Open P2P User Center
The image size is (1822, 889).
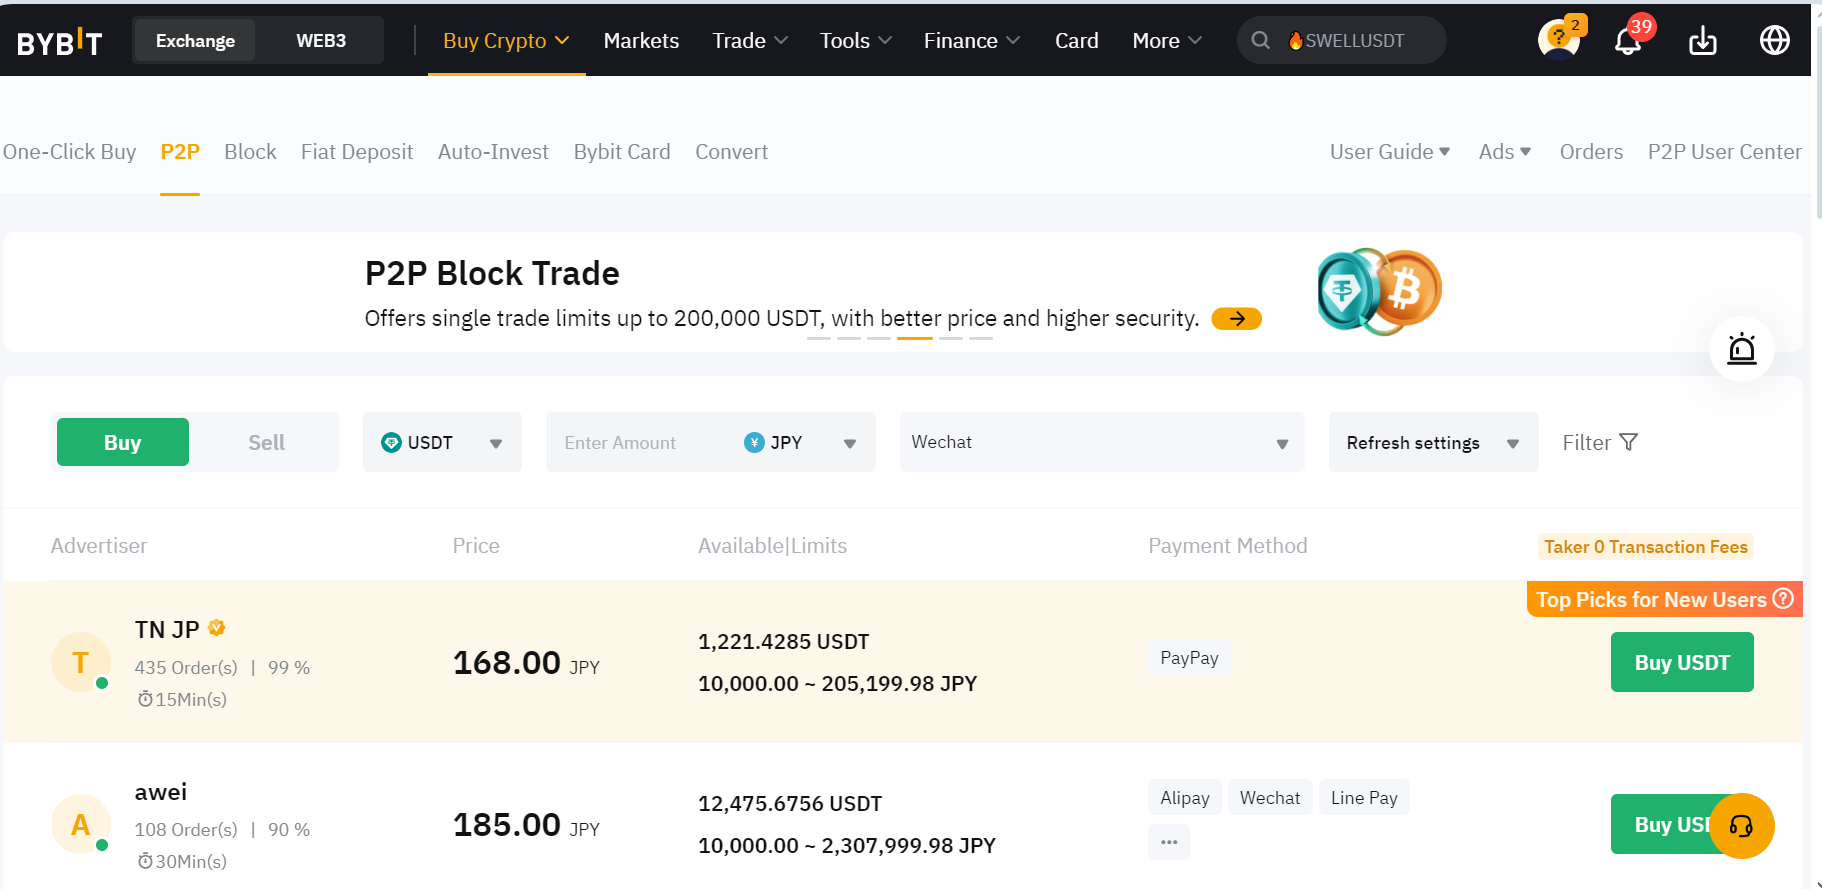[x=1724, y=152]
